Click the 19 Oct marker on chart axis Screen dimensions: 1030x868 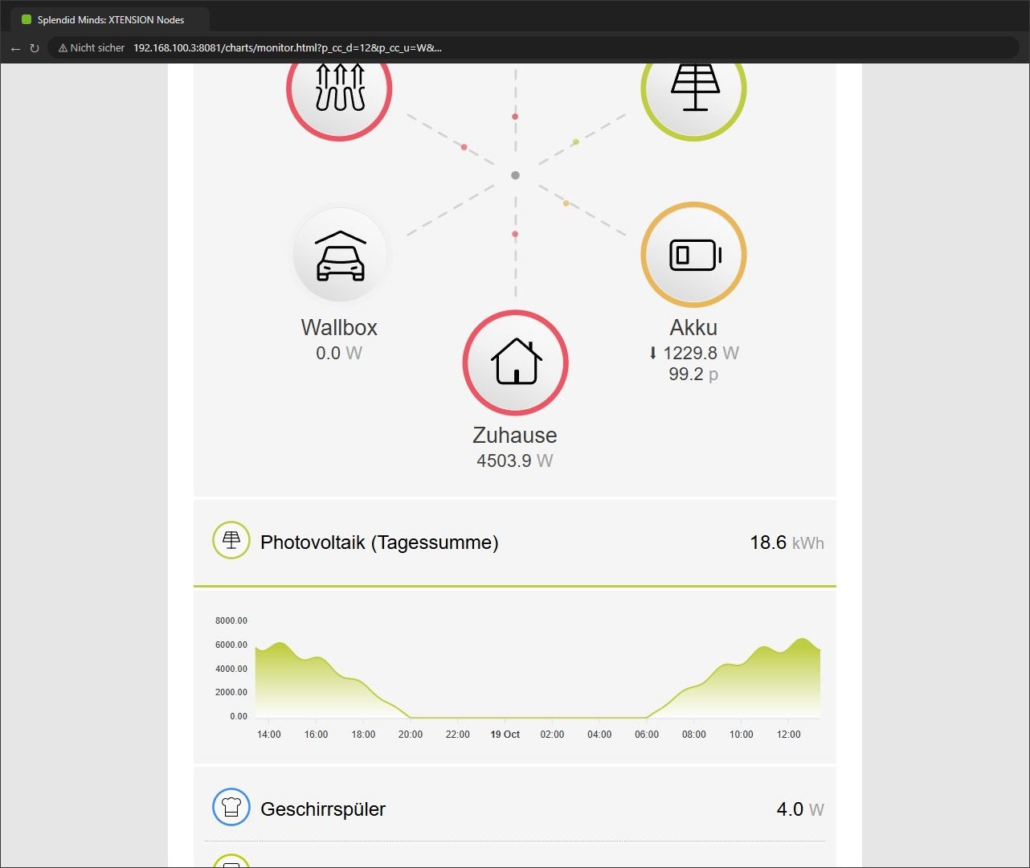tap(504, 734)
